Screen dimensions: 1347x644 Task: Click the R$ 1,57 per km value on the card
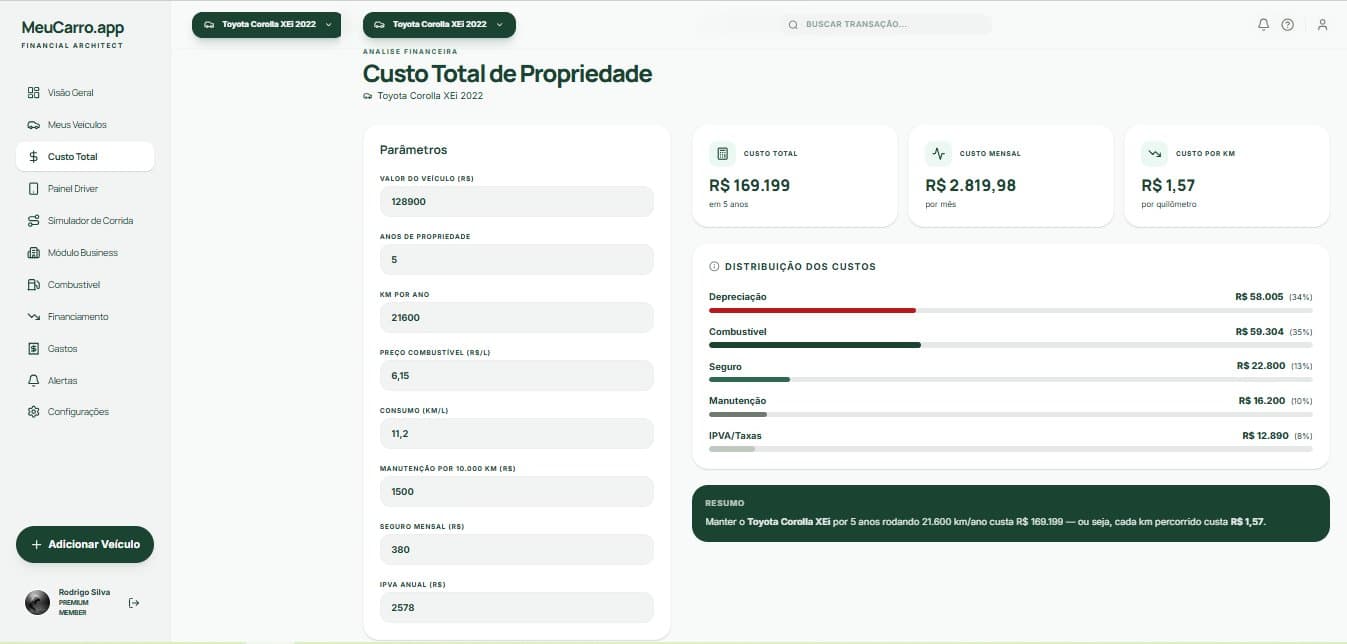(1168, 185)
